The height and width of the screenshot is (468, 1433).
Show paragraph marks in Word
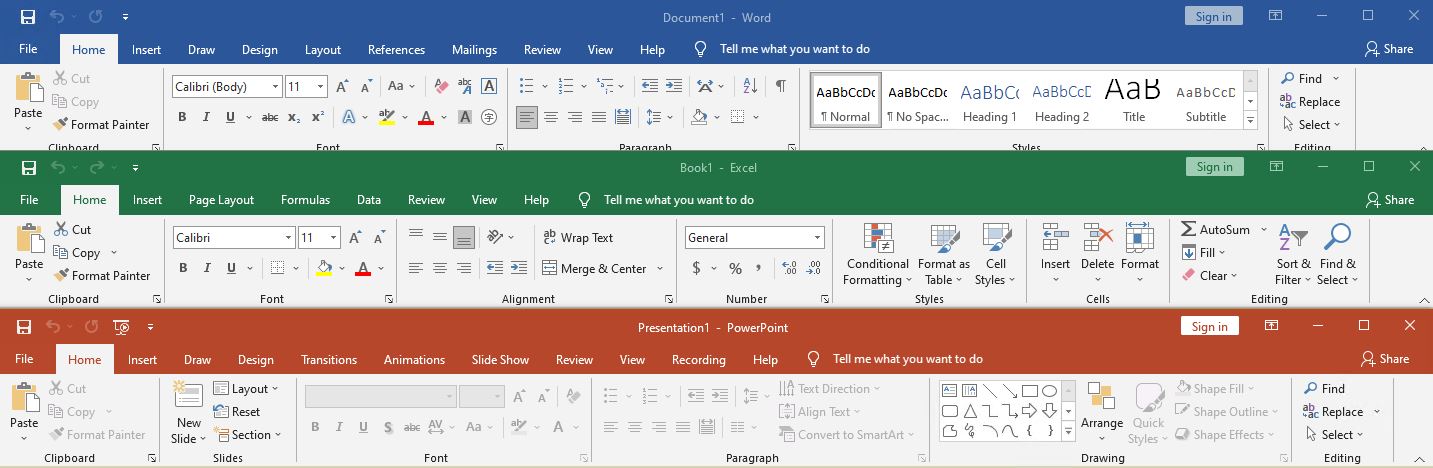point(780,86)
